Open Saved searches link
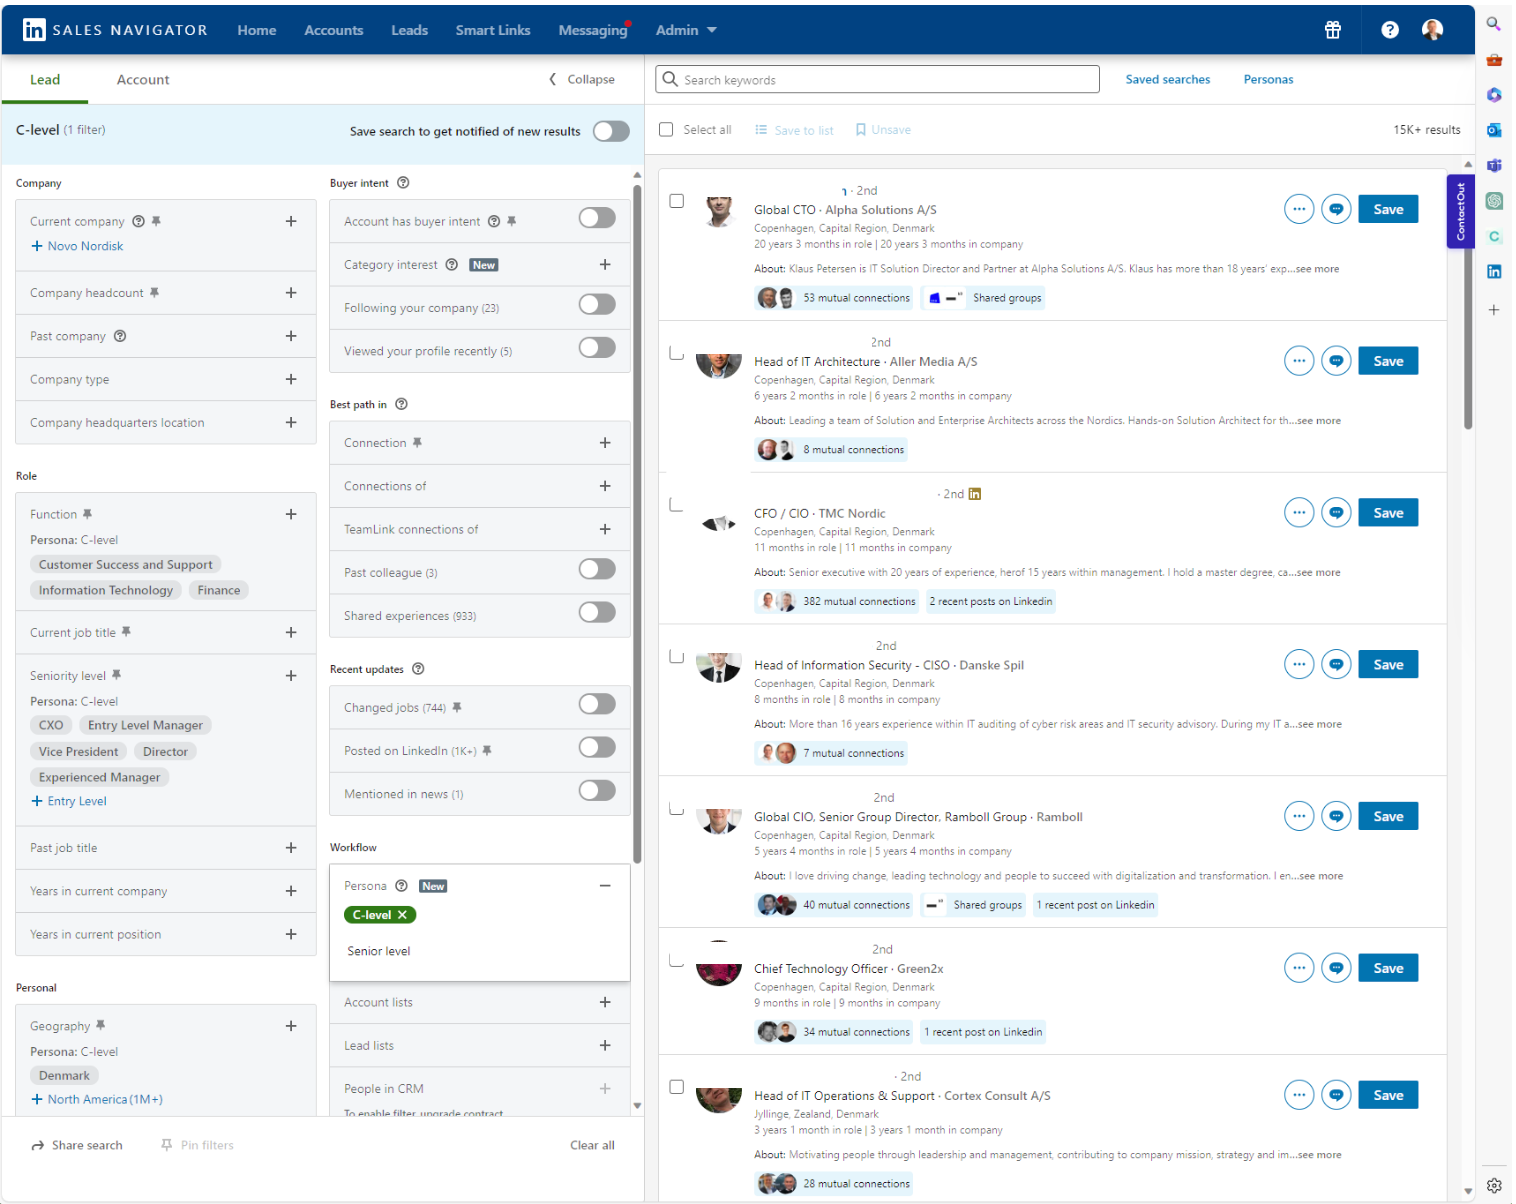The height and width of the screenshot is (1204, 1516). click(x=1168, y=79)
